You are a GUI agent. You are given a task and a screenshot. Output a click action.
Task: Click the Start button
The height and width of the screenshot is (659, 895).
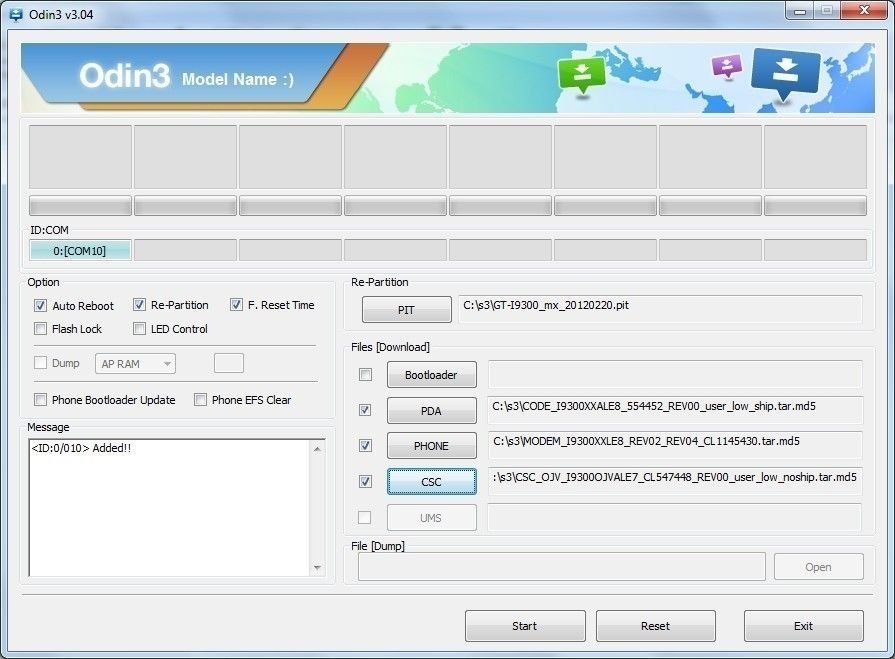tap(525, 626)
